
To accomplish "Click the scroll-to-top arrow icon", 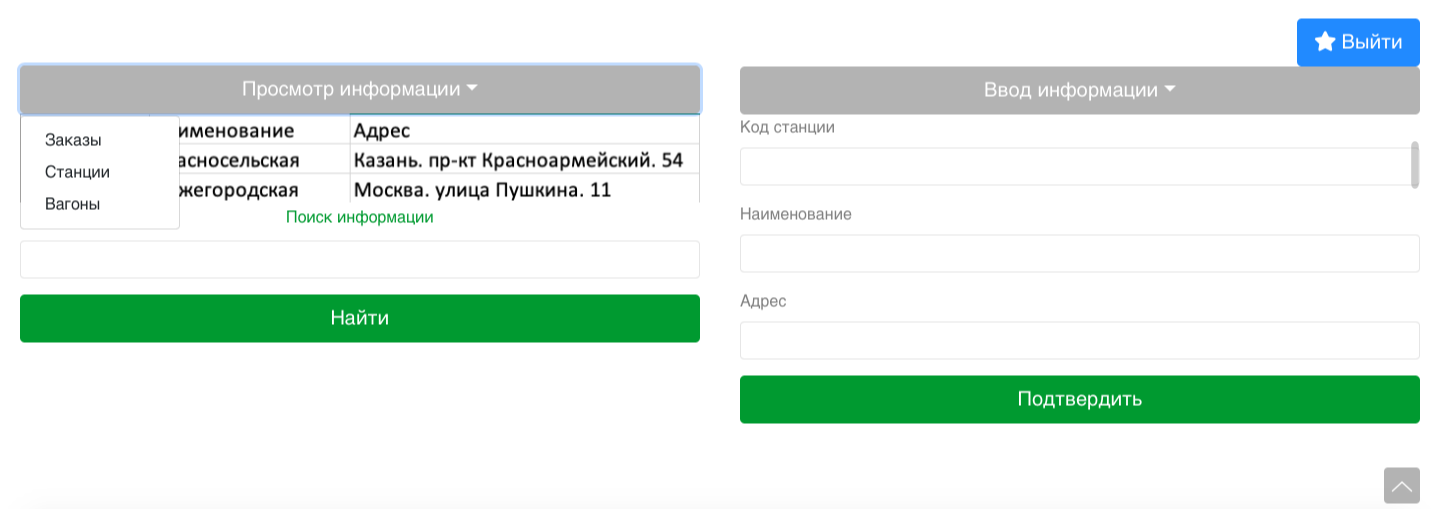I will [1402, 486].
